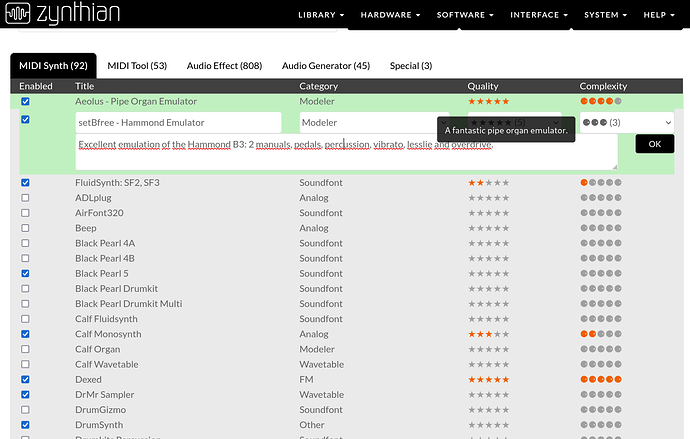Viewport: 690px width, 439px height.
Task: Open the System dropdown menu
Action: (605, 15)
